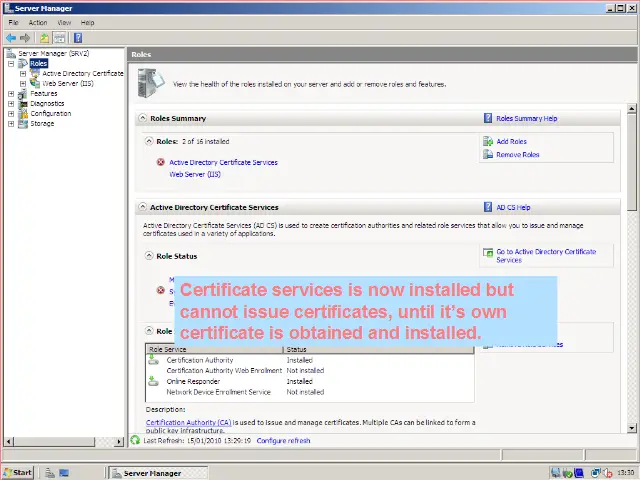The width and height of the screenshot is (640, 480).
Task: Select the Network Device Enrollment Service row
Action: pos(310,392)
